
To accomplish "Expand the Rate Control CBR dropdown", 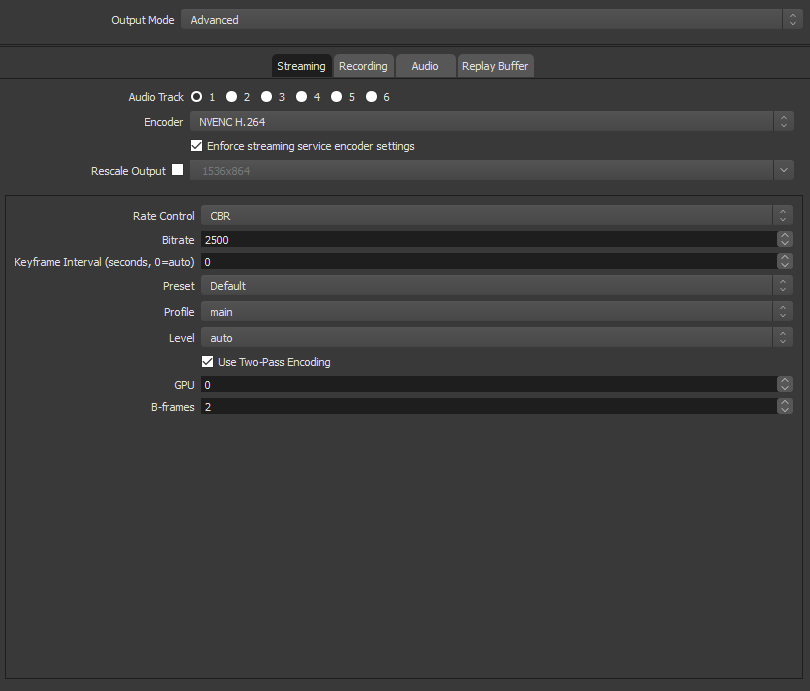I will 496,215.
